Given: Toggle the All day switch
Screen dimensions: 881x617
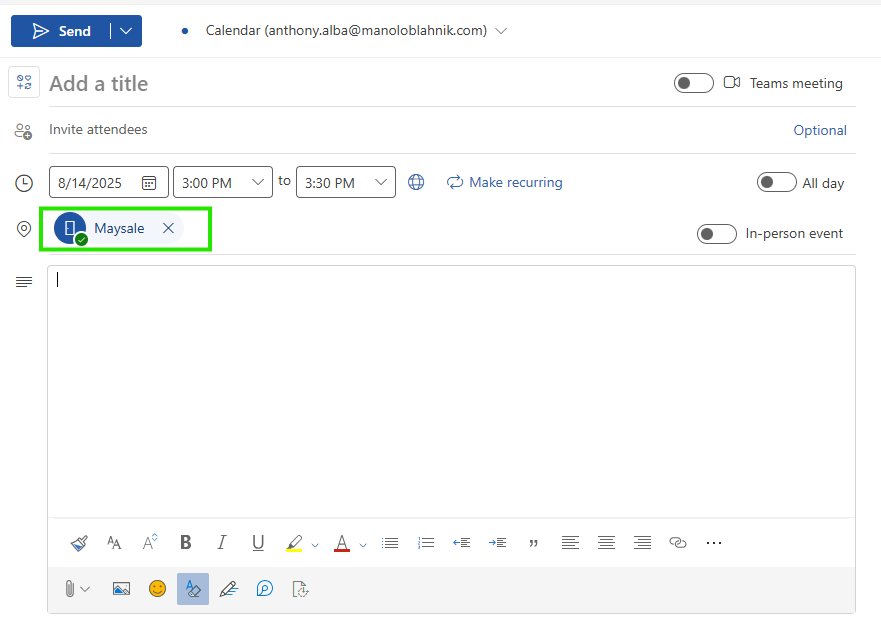Looking at the screenshot, I should 776,183.
